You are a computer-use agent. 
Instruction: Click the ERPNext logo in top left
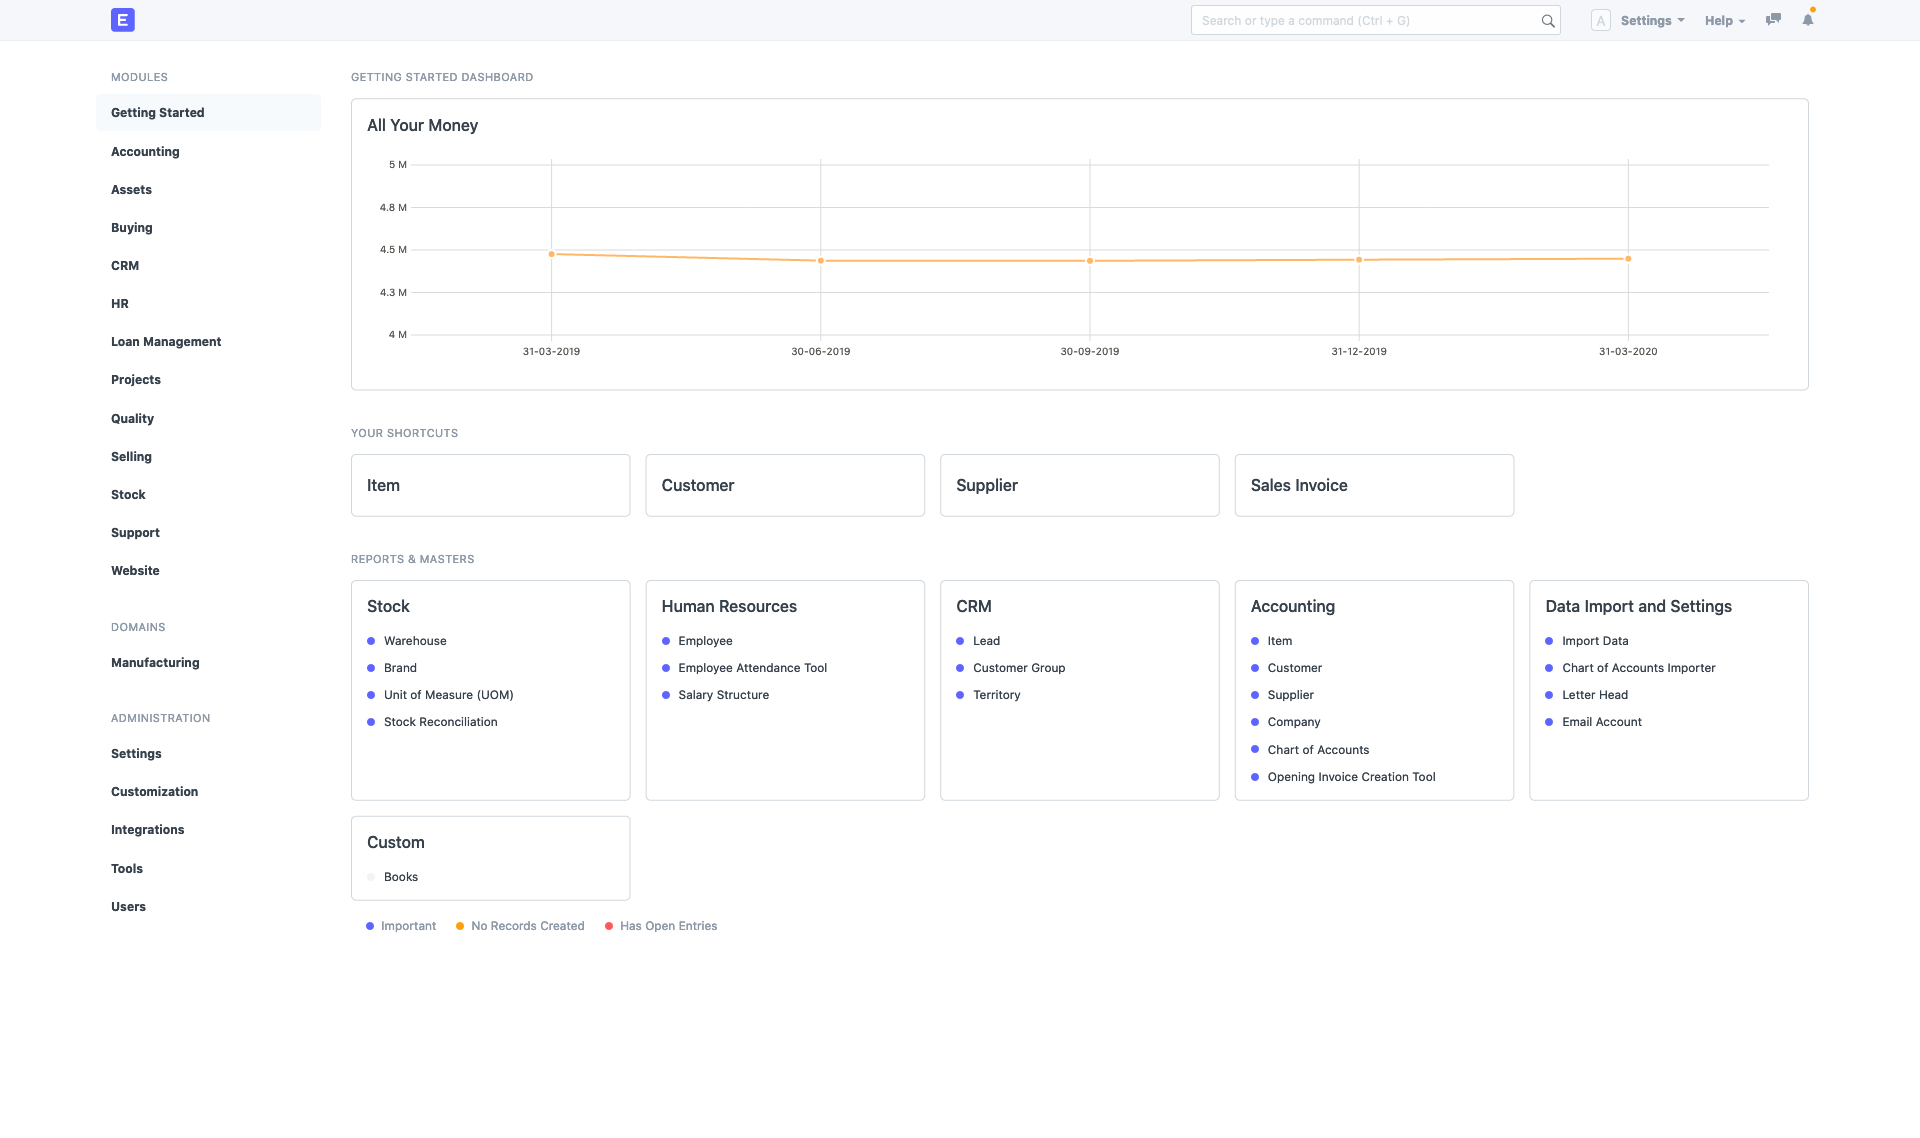pyautogui.click(x=122, y=20)
